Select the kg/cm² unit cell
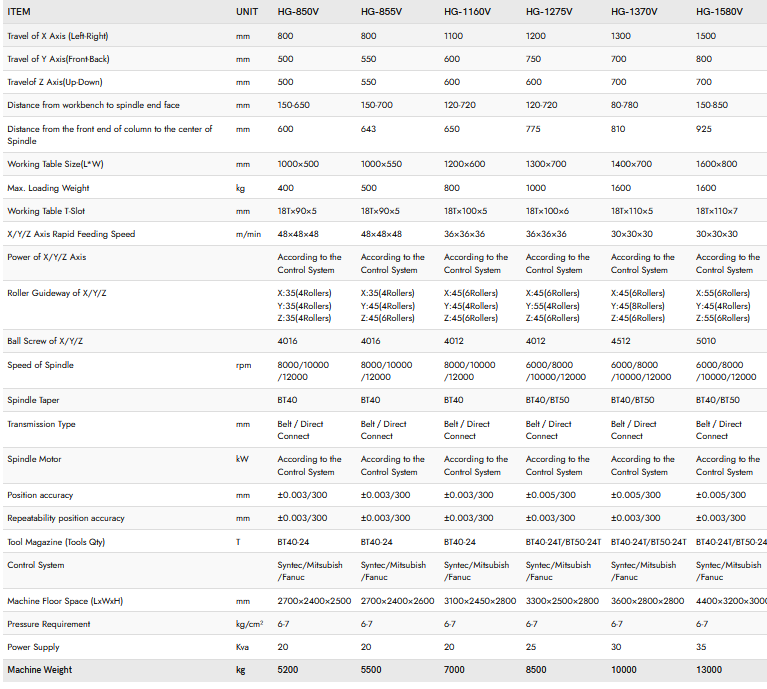This screenshot has height=689, width=767. point(249,624)
